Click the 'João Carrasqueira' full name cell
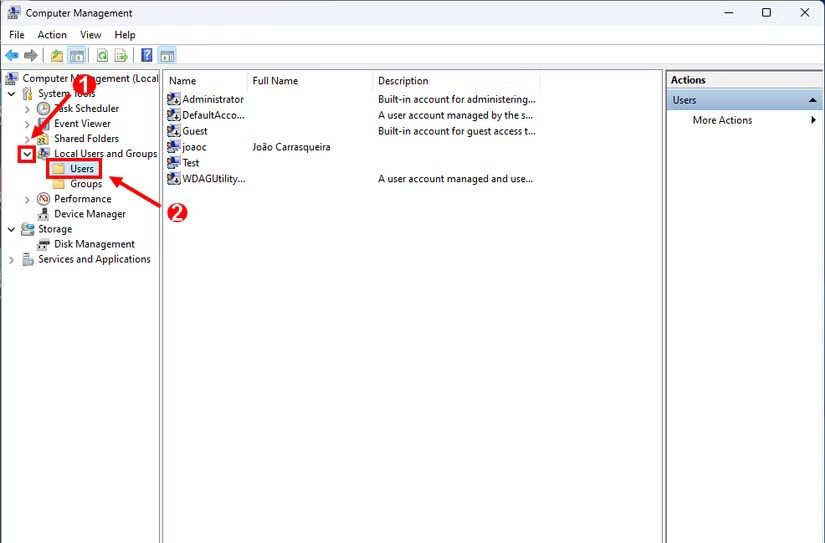The height and width of the screenshot is (543, 825). [x=291, y=147]
